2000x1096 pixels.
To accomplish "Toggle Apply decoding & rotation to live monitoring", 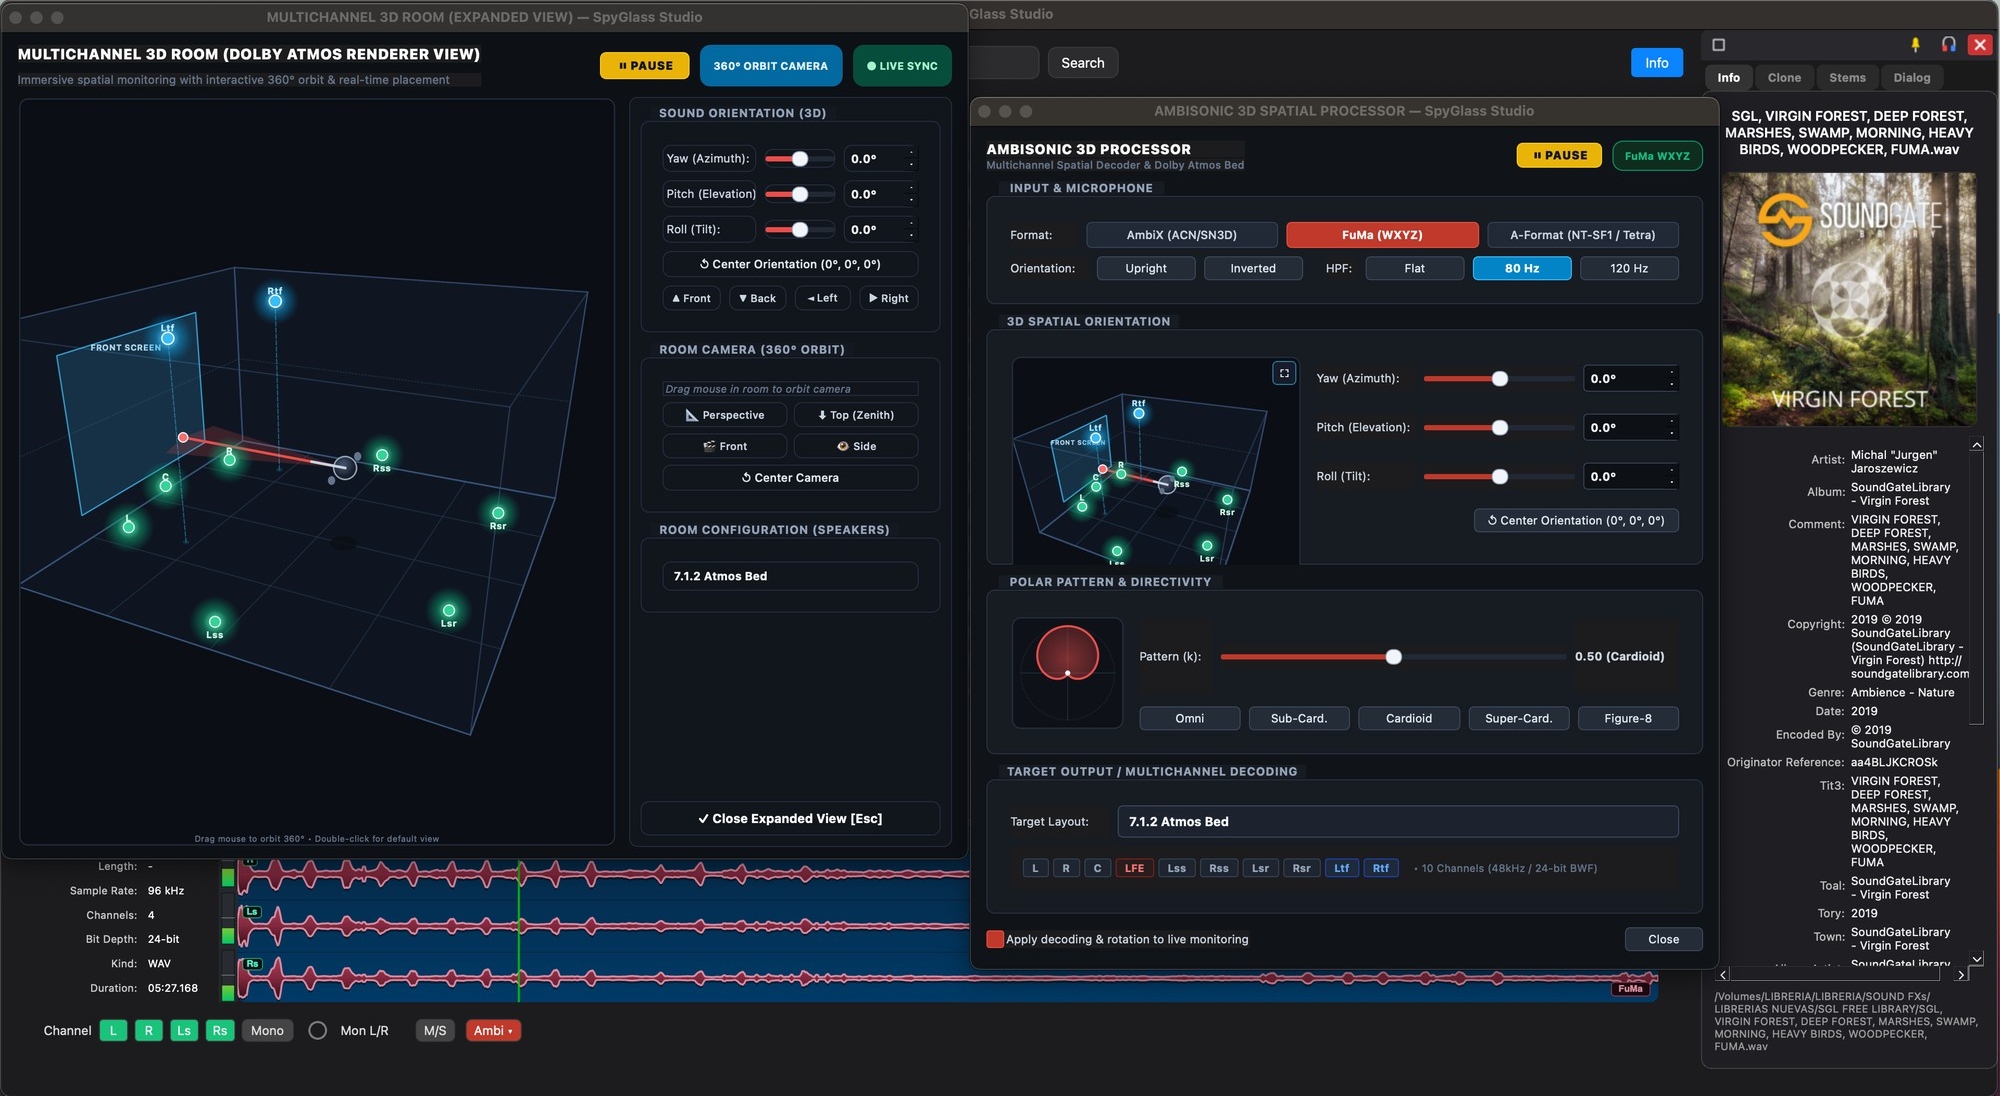I will pyautogui.click(x=995, y=939).
